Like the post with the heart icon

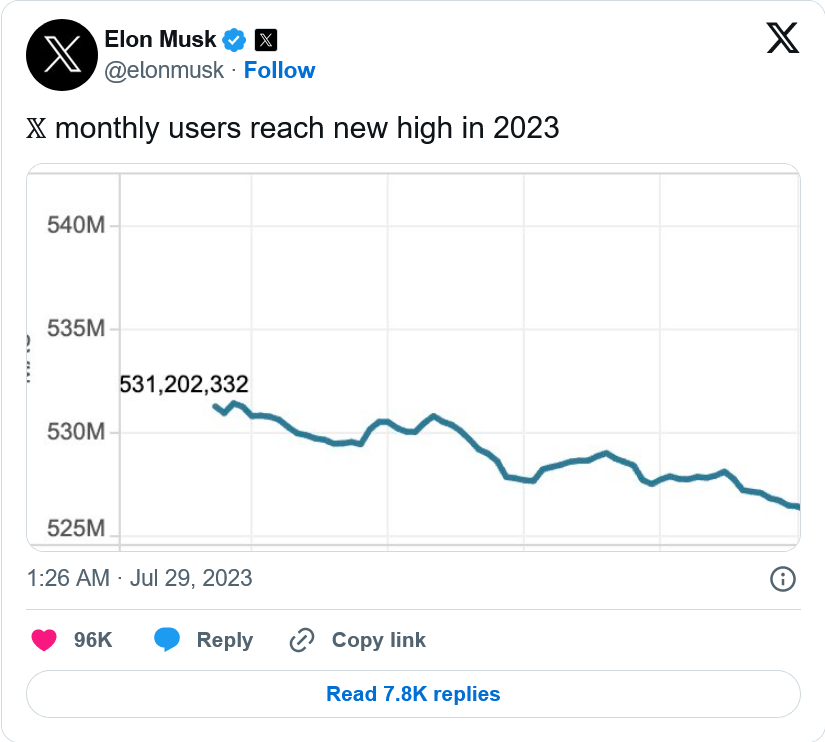(x=44, y=640)
